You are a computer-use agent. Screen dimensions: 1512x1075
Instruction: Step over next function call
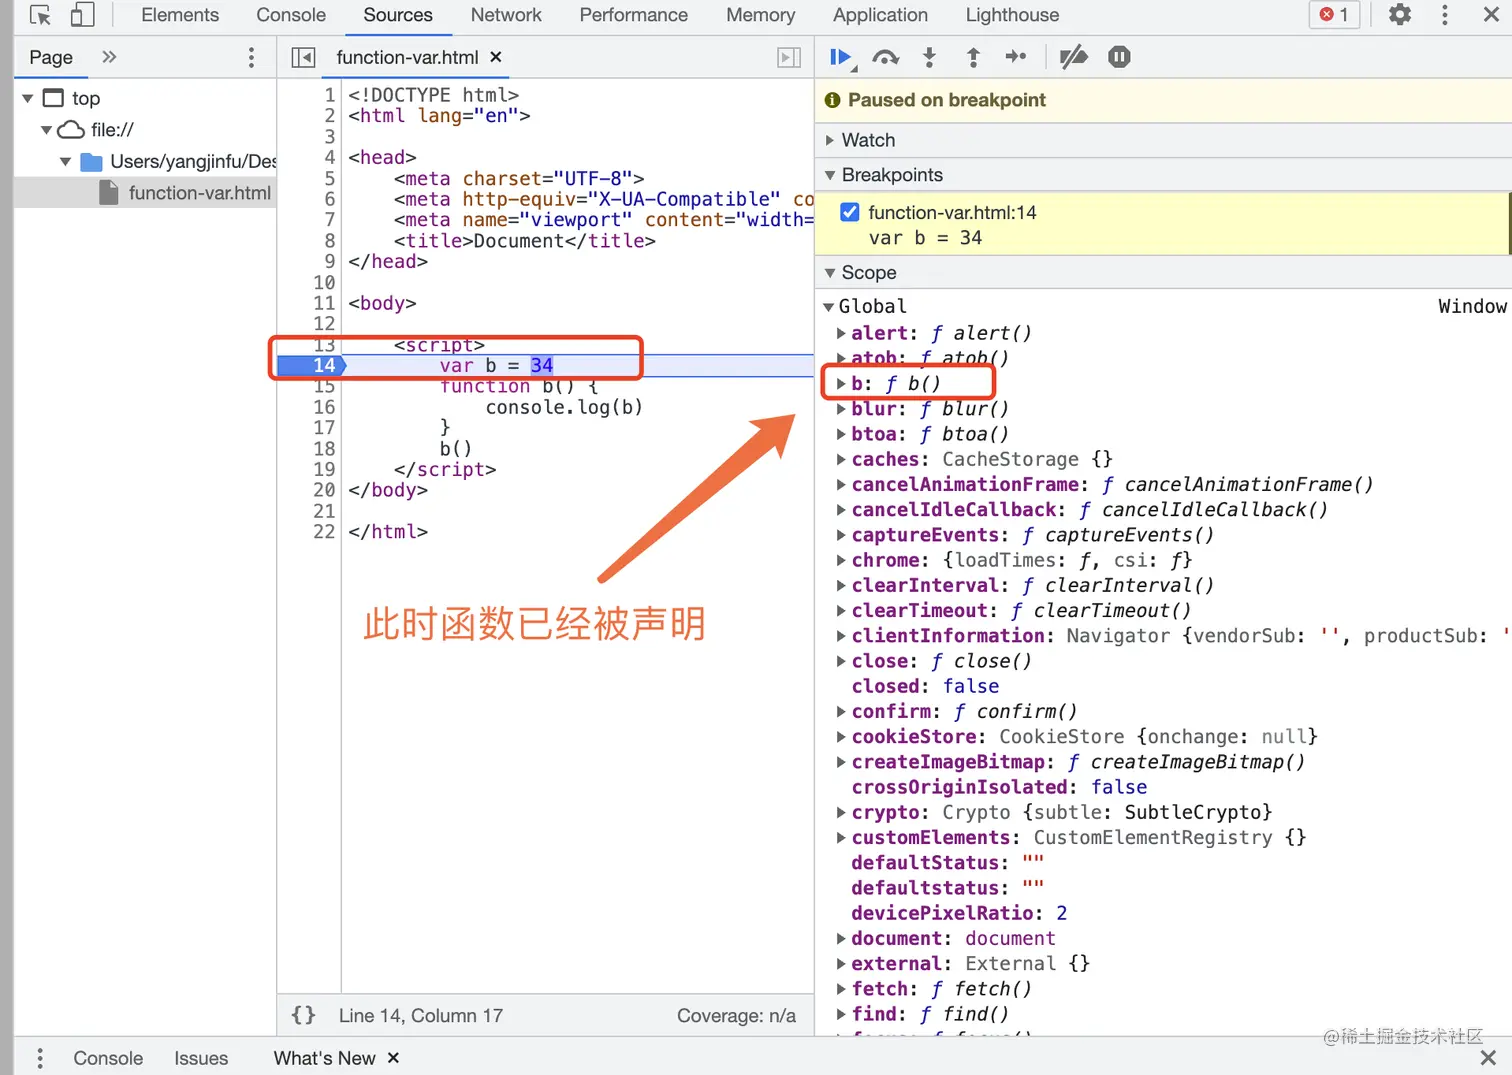[x=885, y=58]
